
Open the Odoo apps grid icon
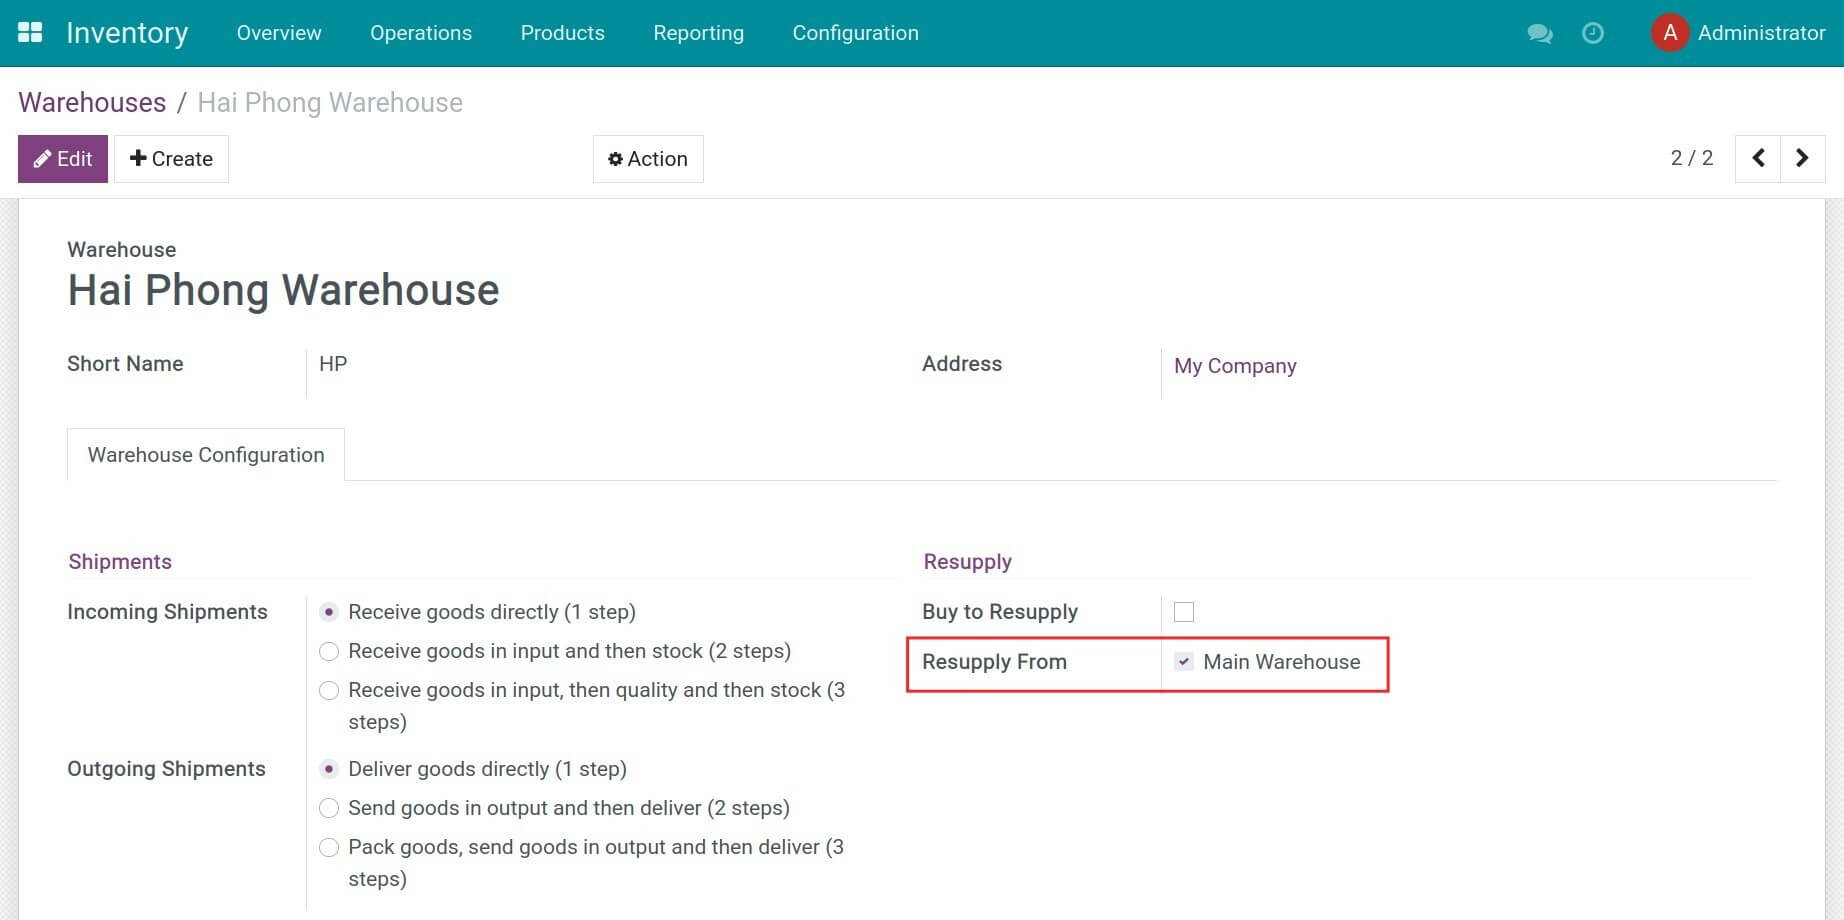[x=30, y=31]
